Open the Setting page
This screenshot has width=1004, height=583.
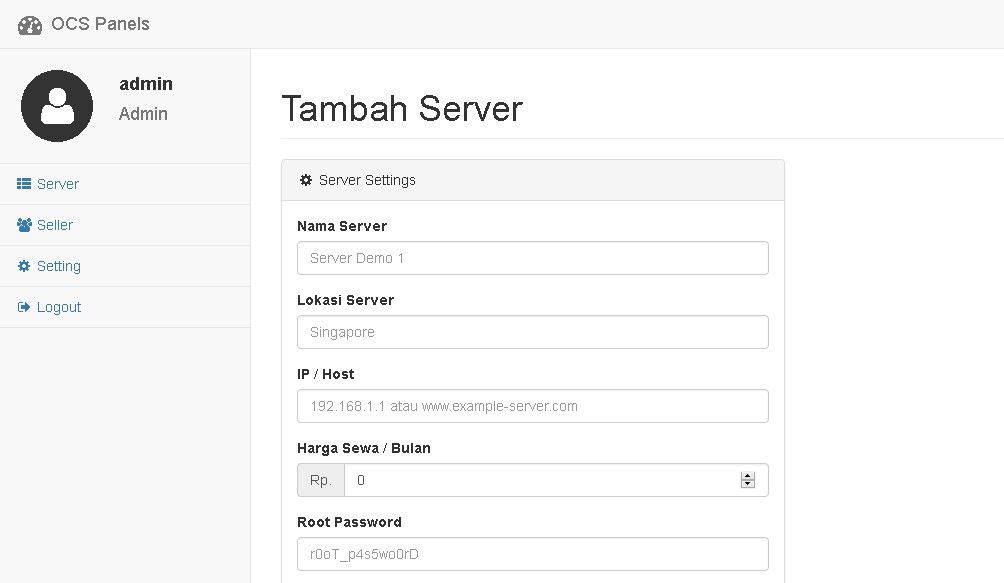point(58,265)
